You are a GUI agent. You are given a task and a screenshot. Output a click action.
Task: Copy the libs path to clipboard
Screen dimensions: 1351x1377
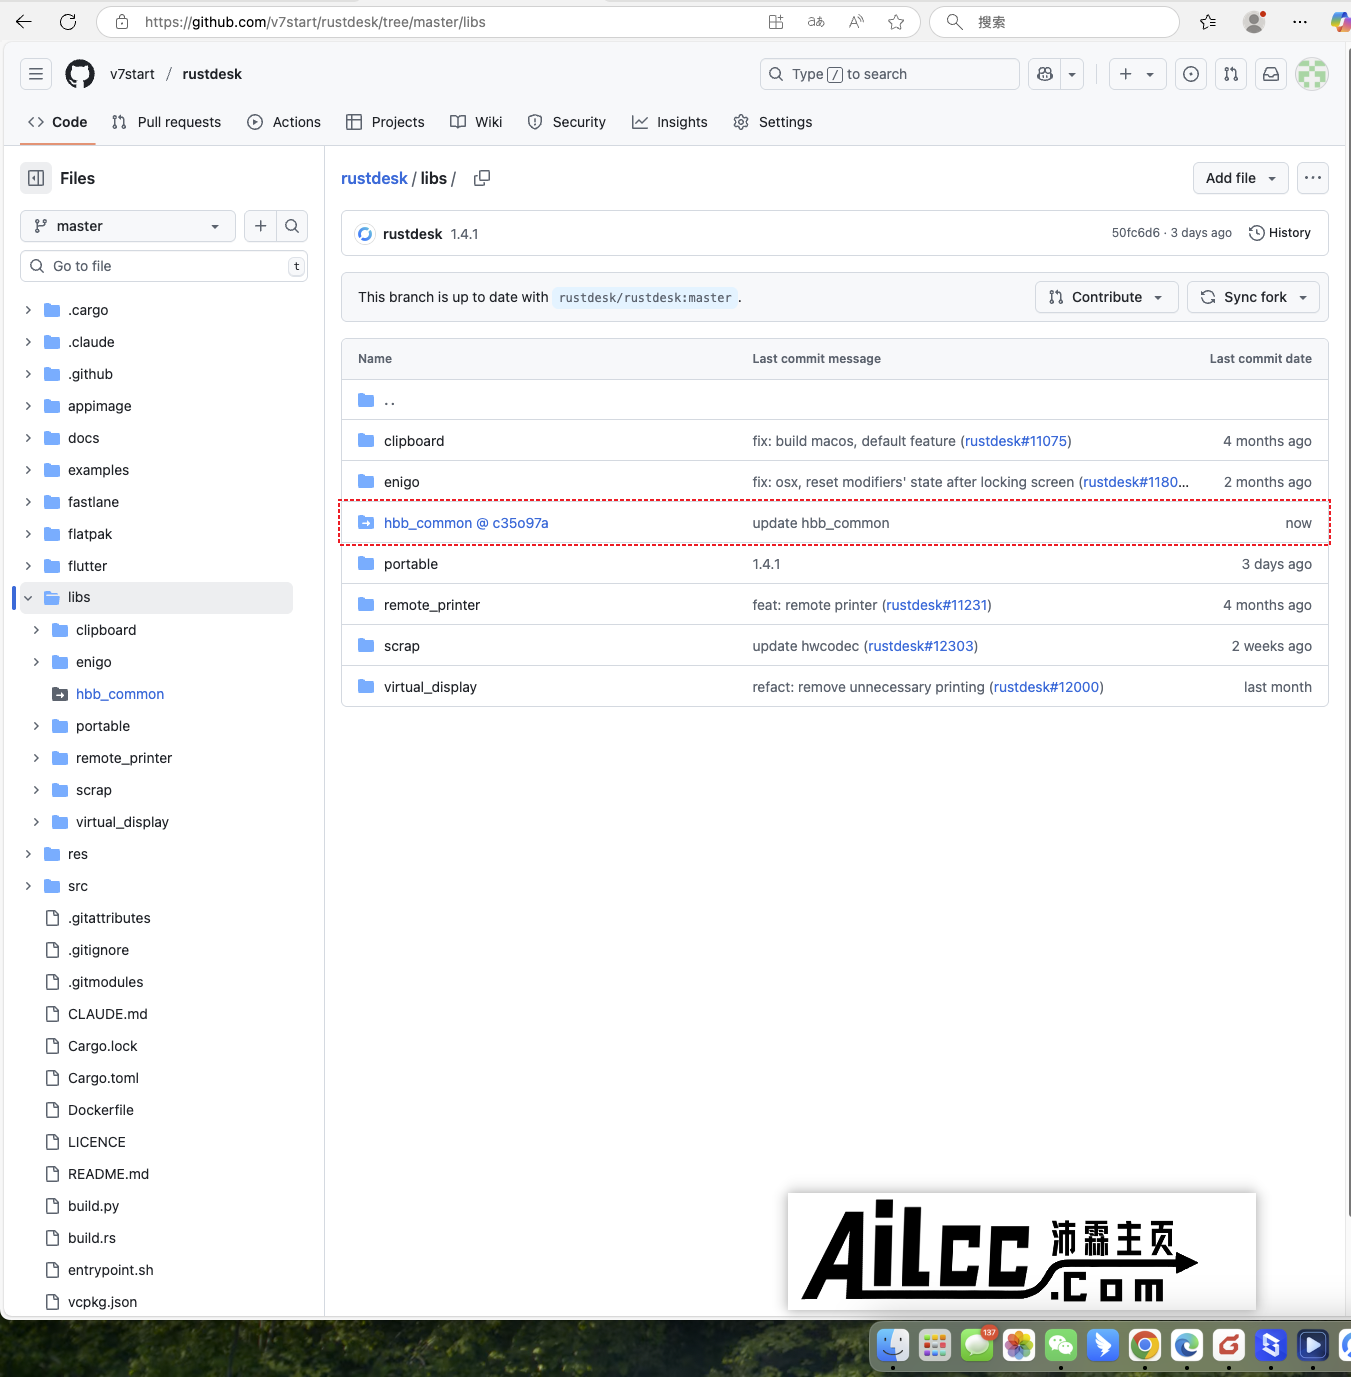point(482,178)
